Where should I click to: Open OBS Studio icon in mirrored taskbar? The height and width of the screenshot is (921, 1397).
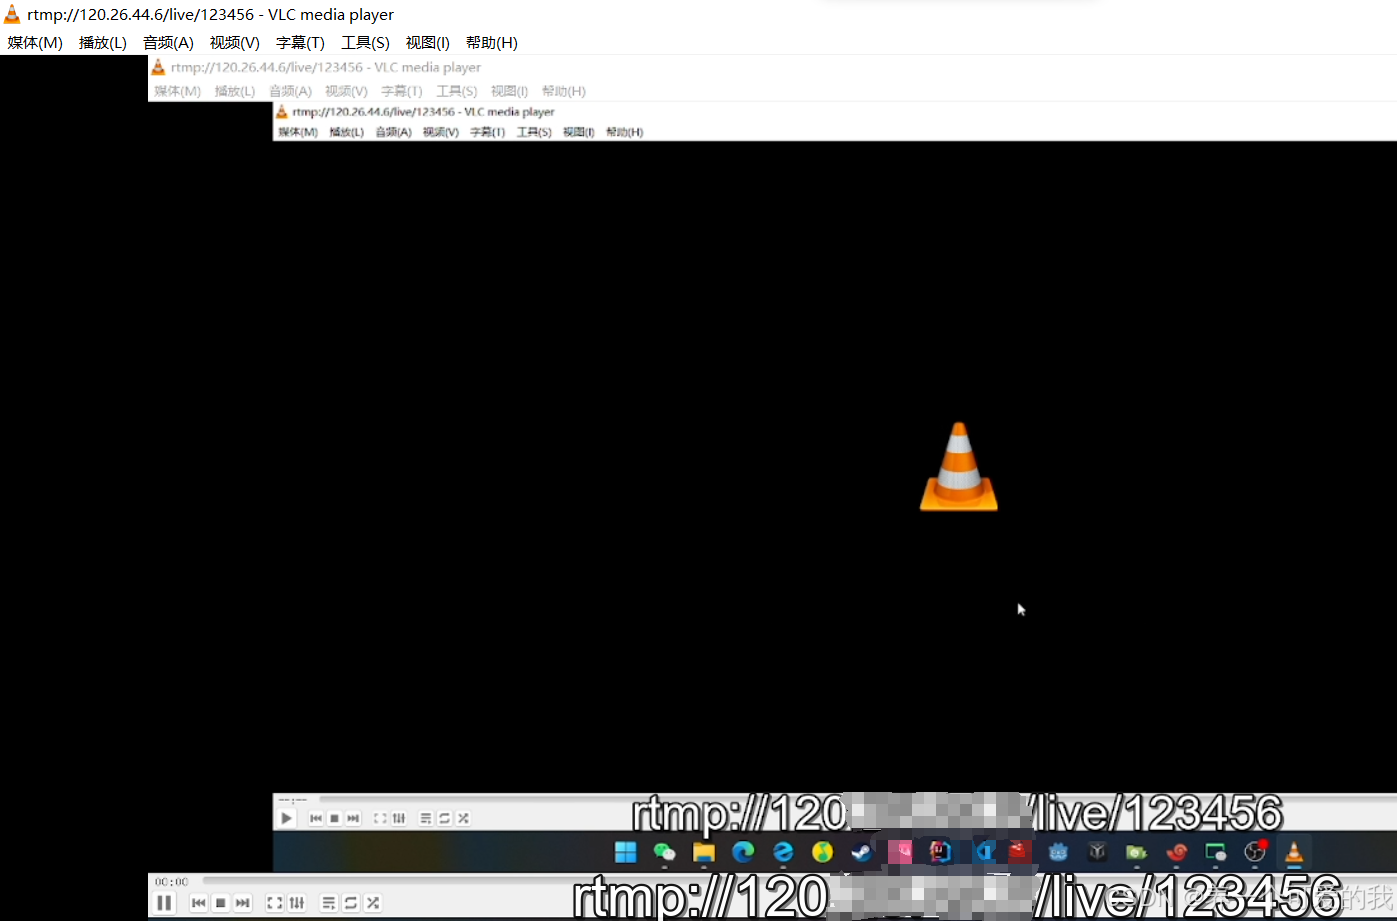click(1255, 852)
